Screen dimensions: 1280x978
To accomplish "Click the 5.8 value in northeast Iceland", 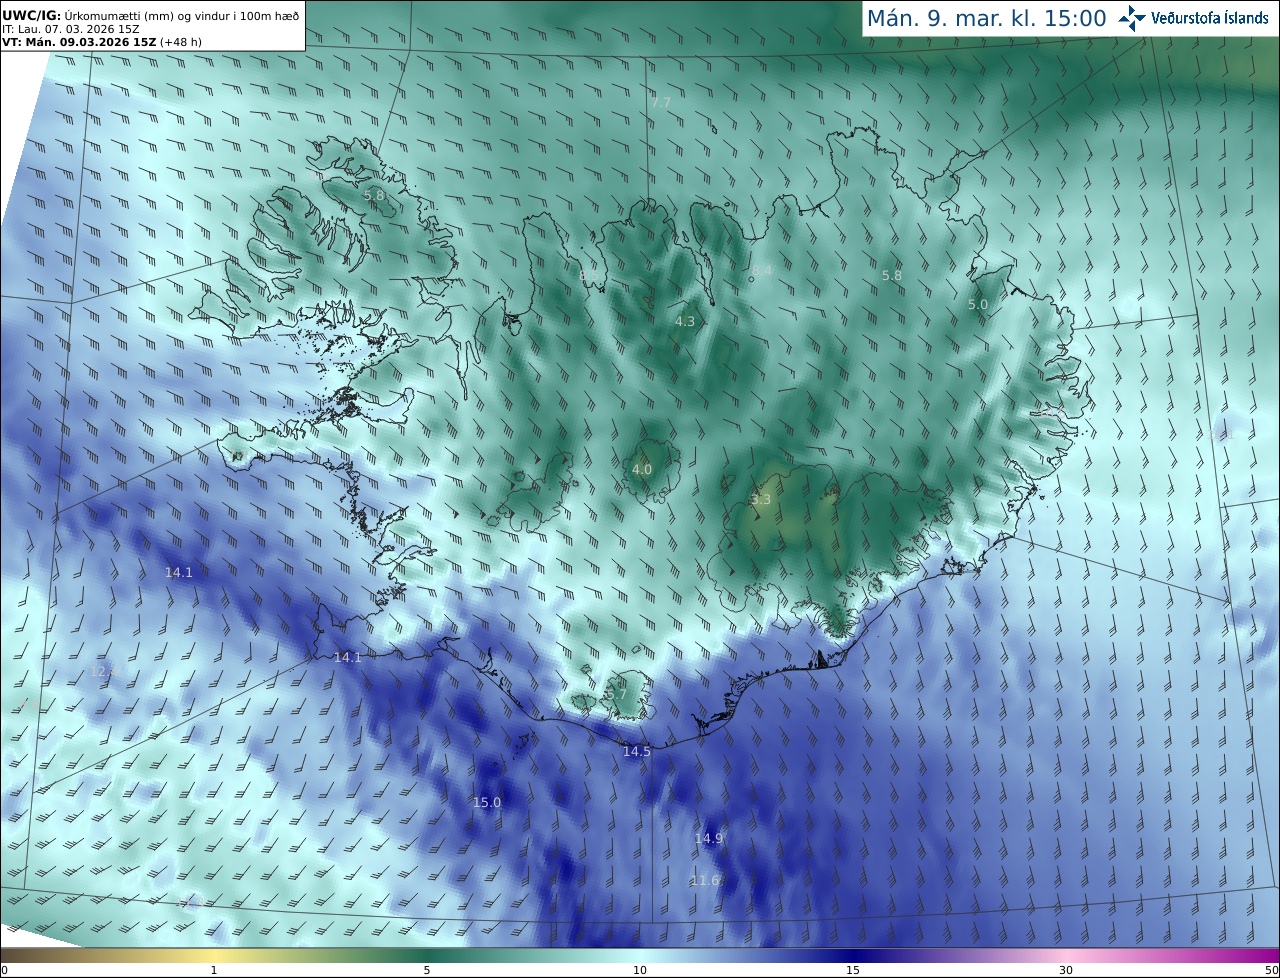I will coord(892,275).
